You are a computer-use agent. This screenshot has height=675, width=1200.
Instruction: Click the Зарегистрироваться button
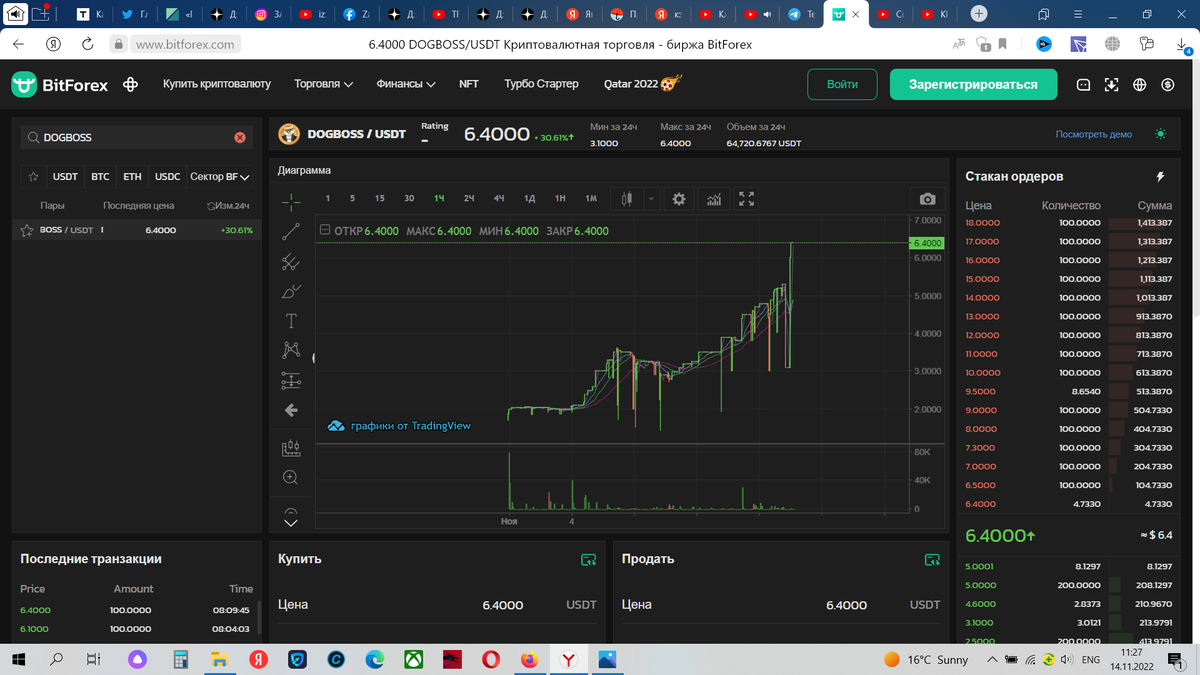[x=973, y=85]
